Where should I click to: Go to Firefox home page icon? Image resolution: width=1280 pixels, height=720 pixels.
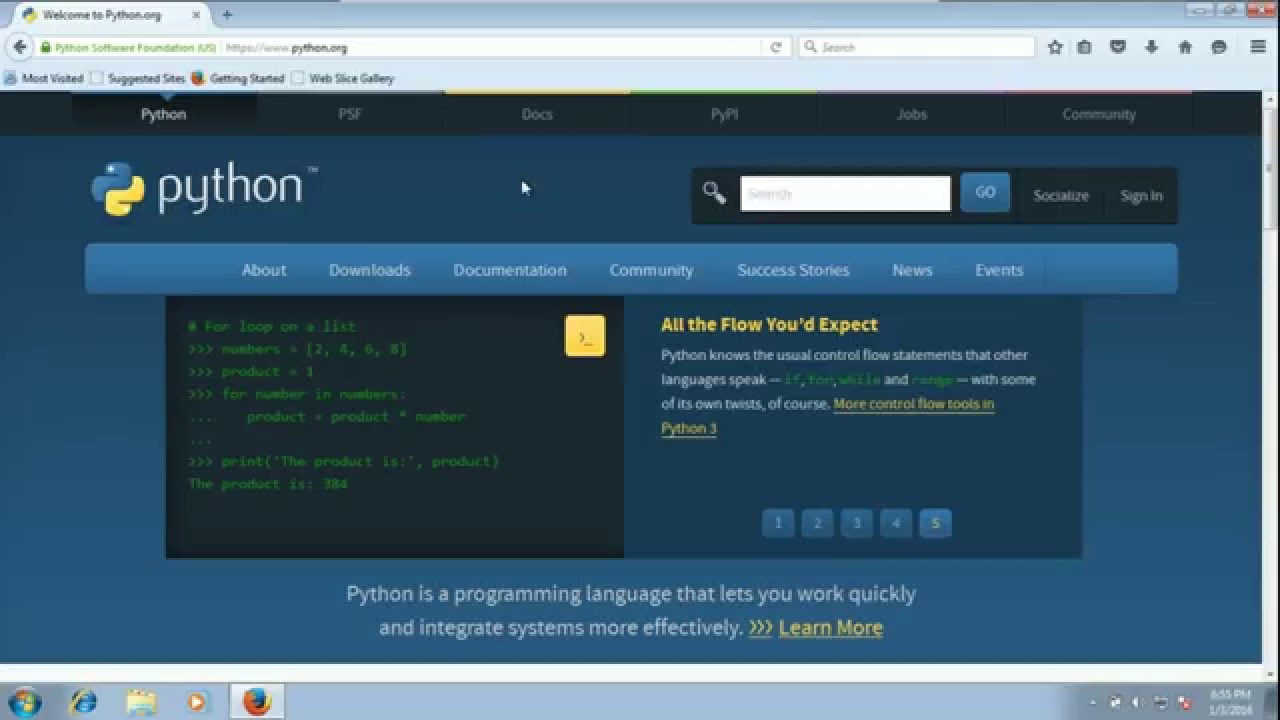[x=1185, y=47]
